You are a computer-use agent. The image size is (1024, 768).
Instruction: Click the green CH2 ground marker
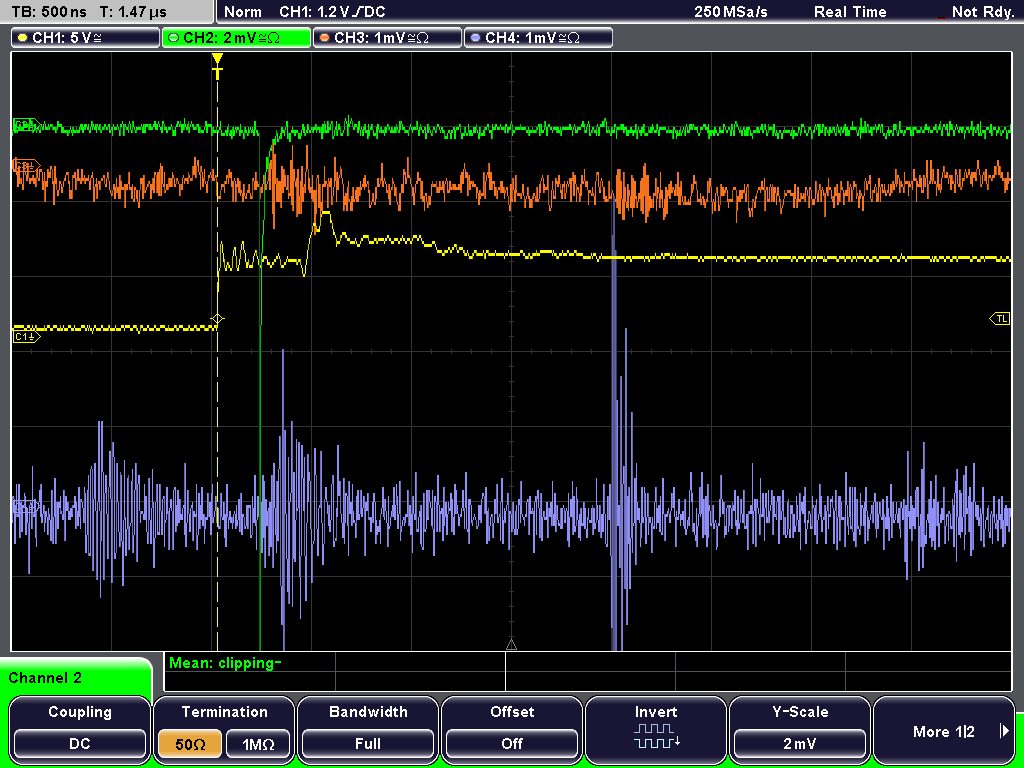click(26, 125)
